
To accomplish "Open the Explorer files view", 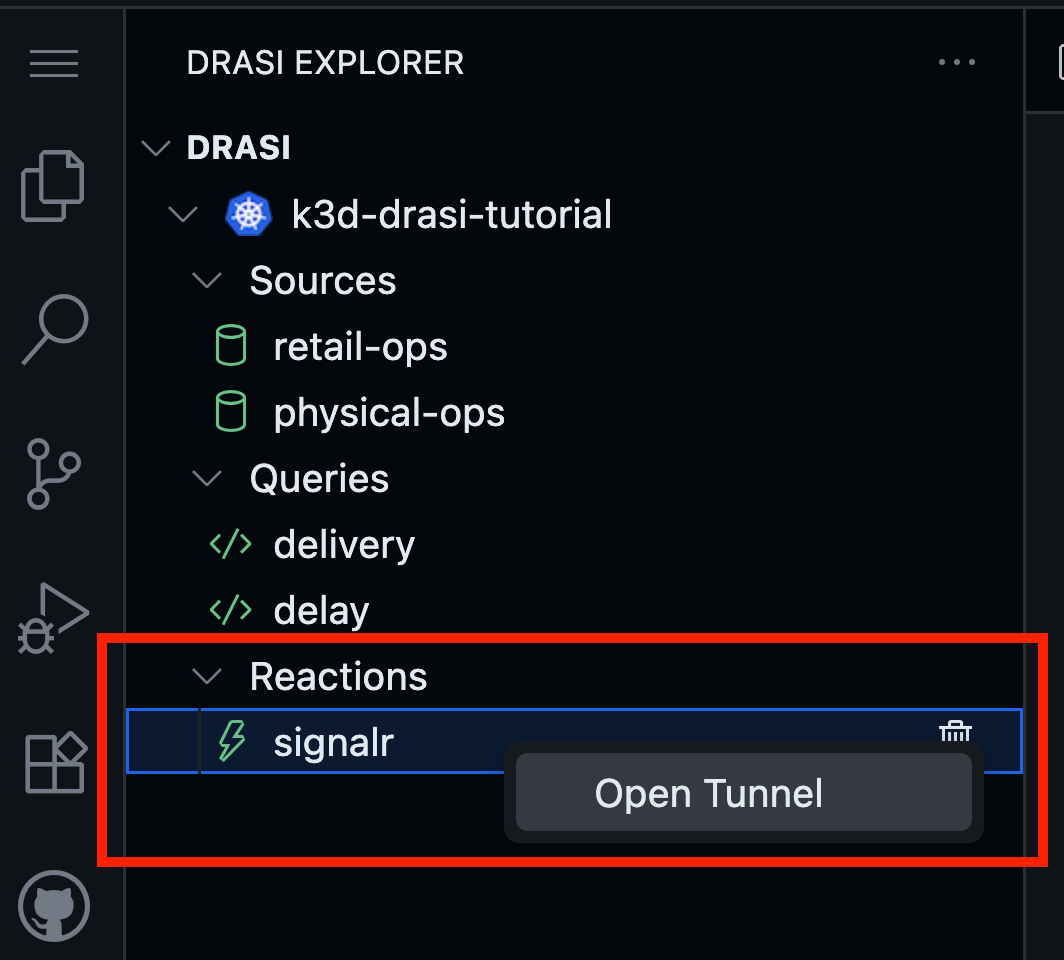I will tap(54, 186).
